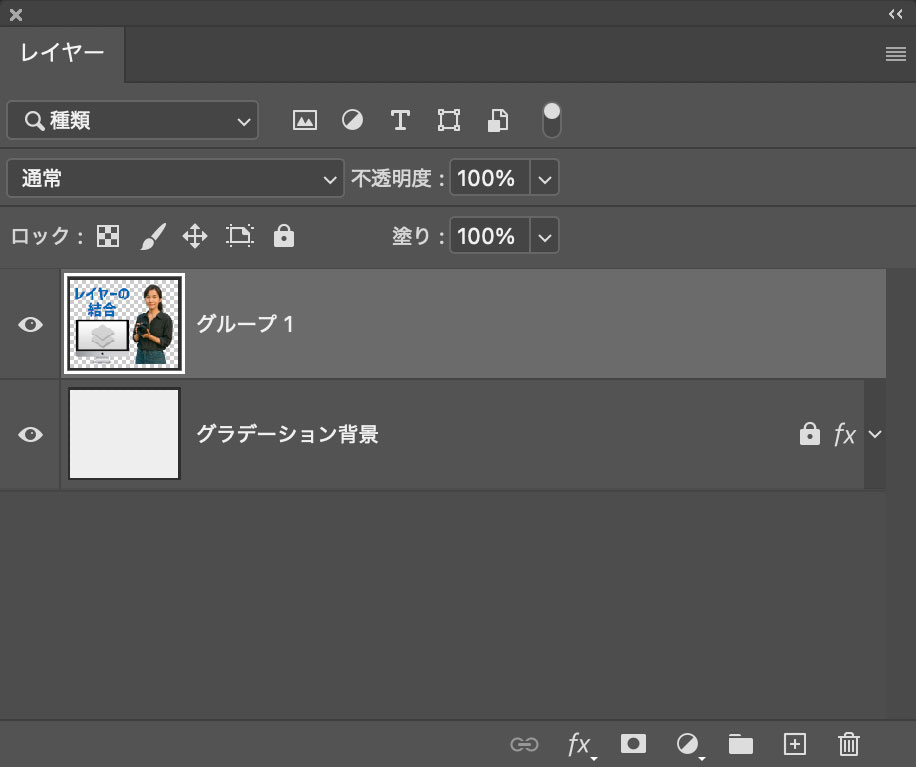Click fx indicator on グラデーション背景 layer
This screenshot has width=916, height=767.
click(845, 435)
